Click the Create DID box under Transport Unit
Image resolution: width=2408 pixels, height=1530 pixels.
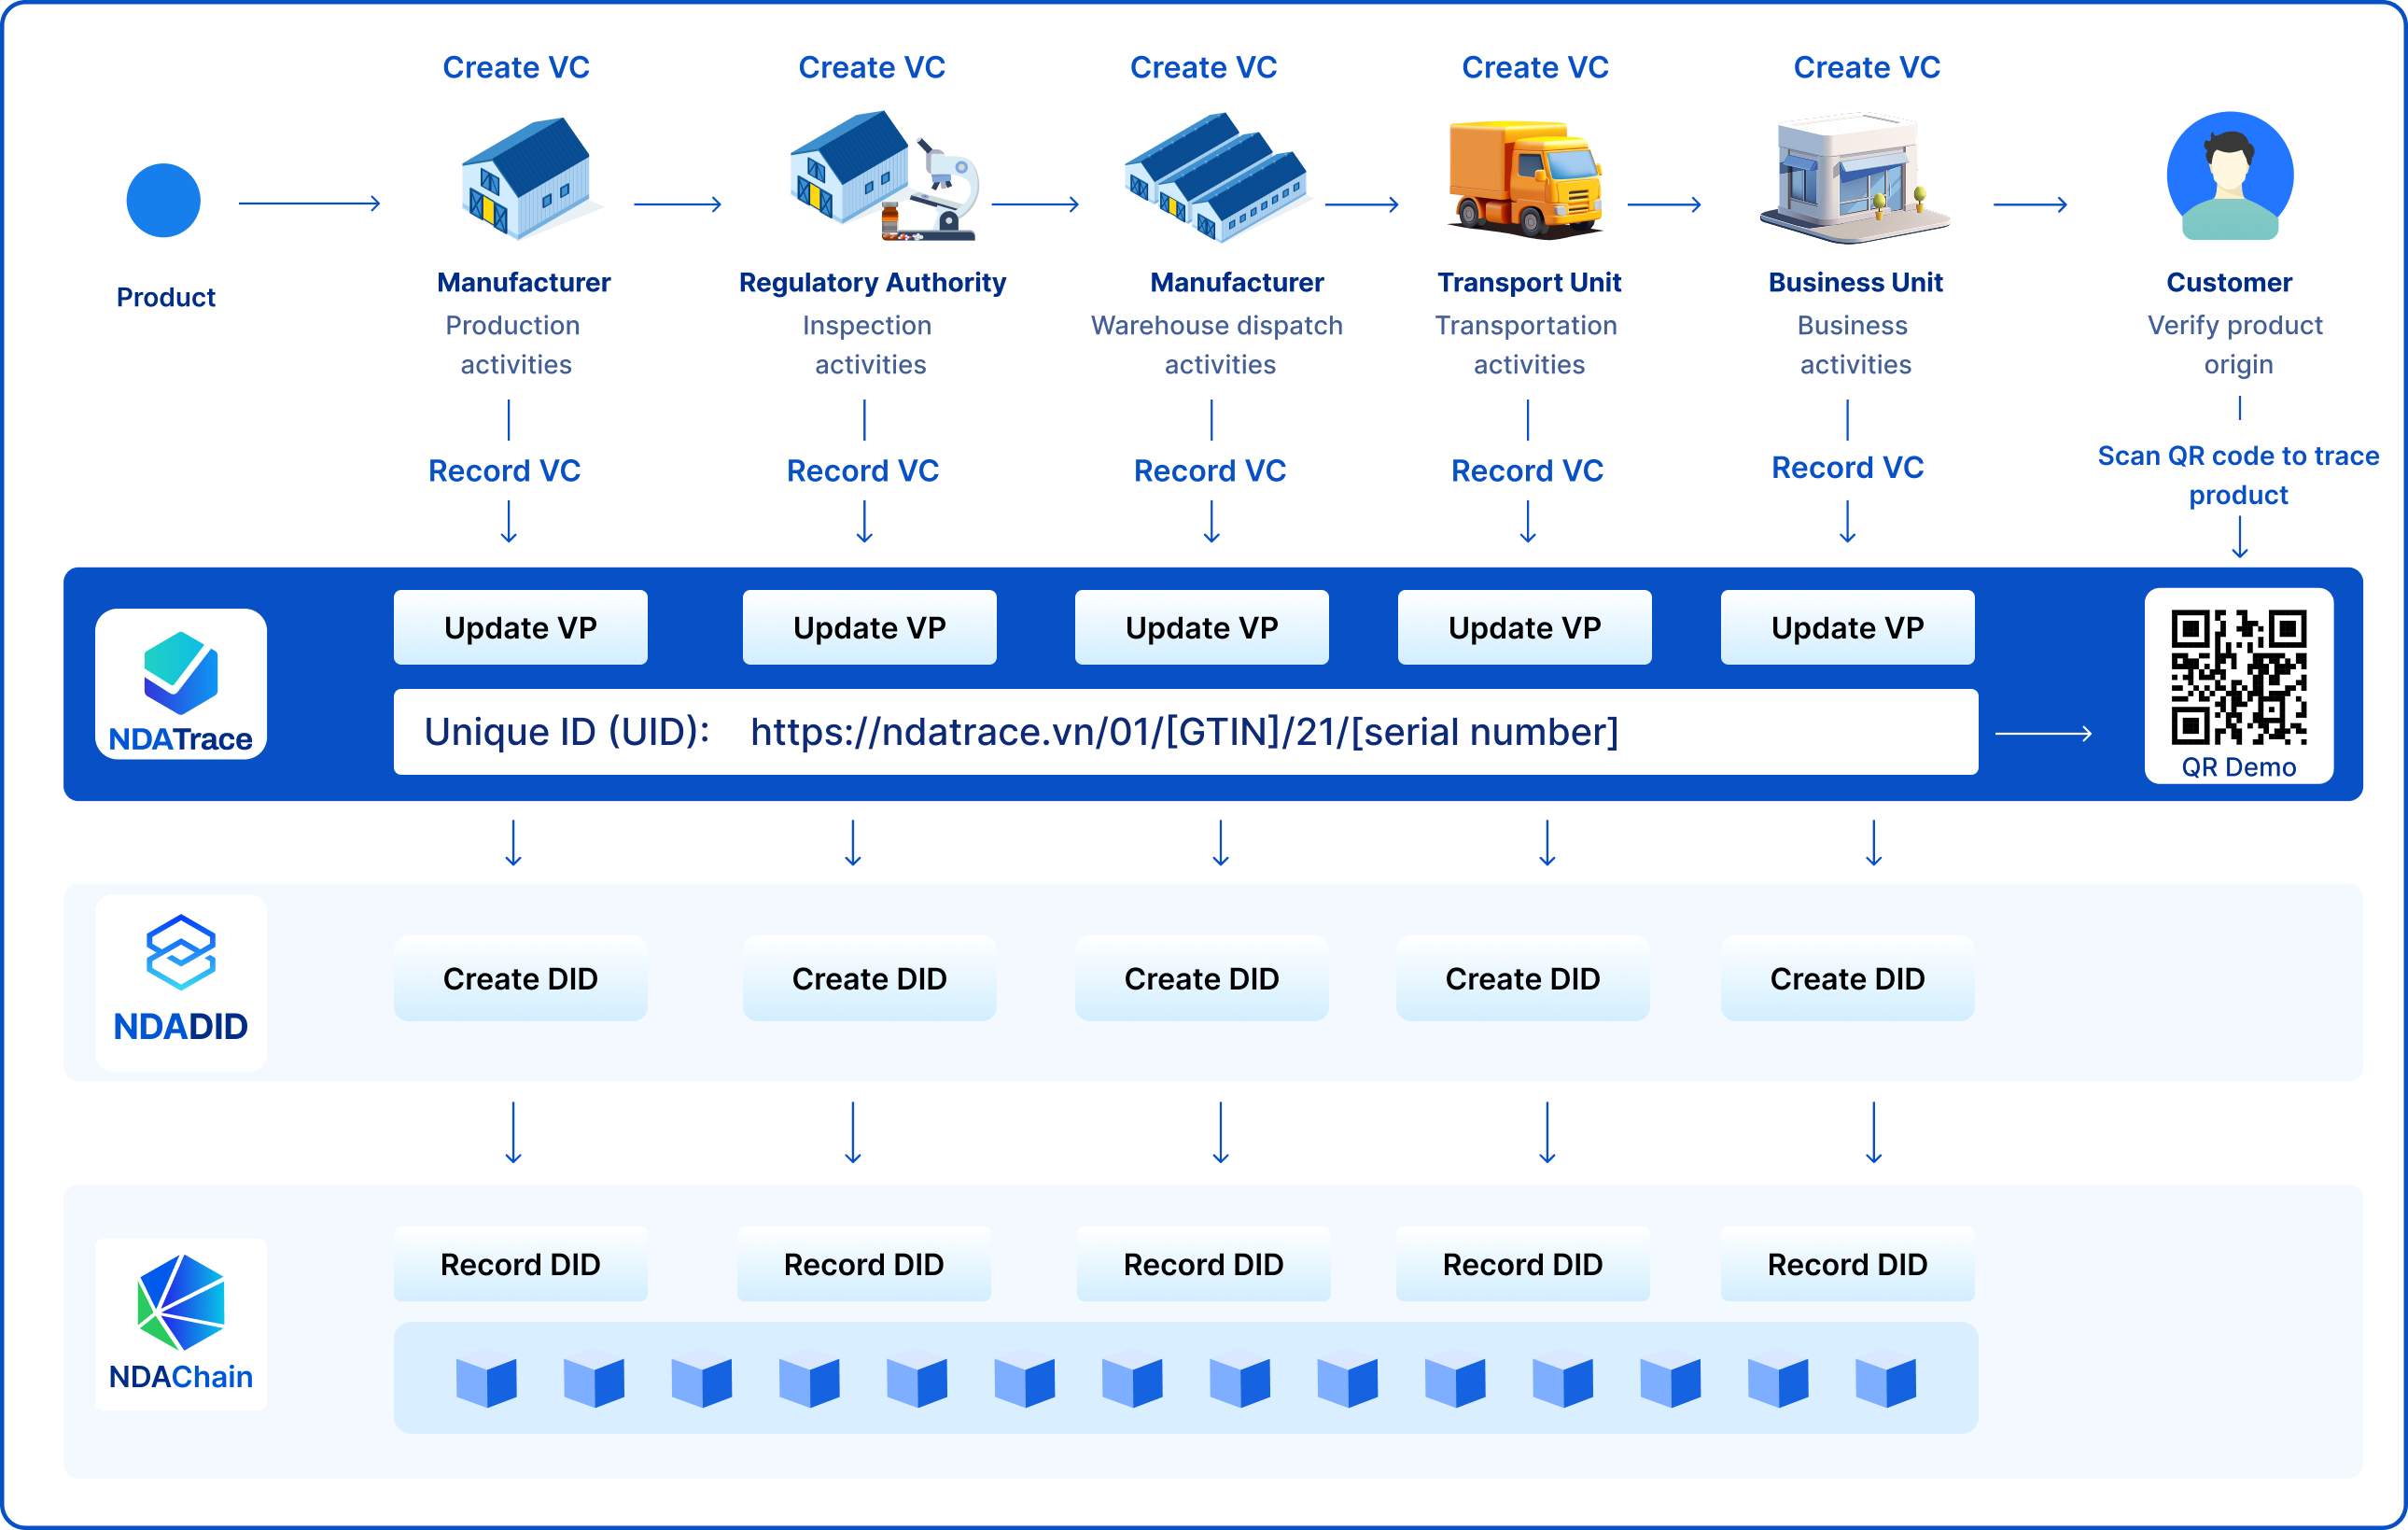pyautogui.click(x=1521, y=978)
